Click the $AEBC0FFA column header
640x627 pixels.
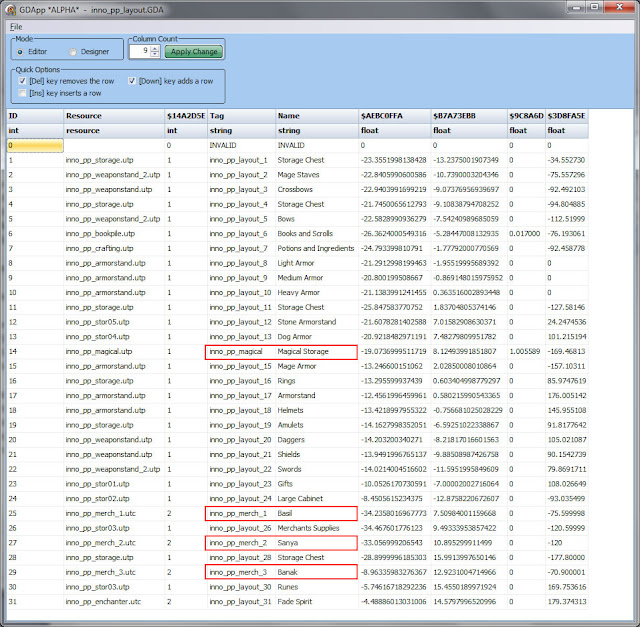coord(394,116)
